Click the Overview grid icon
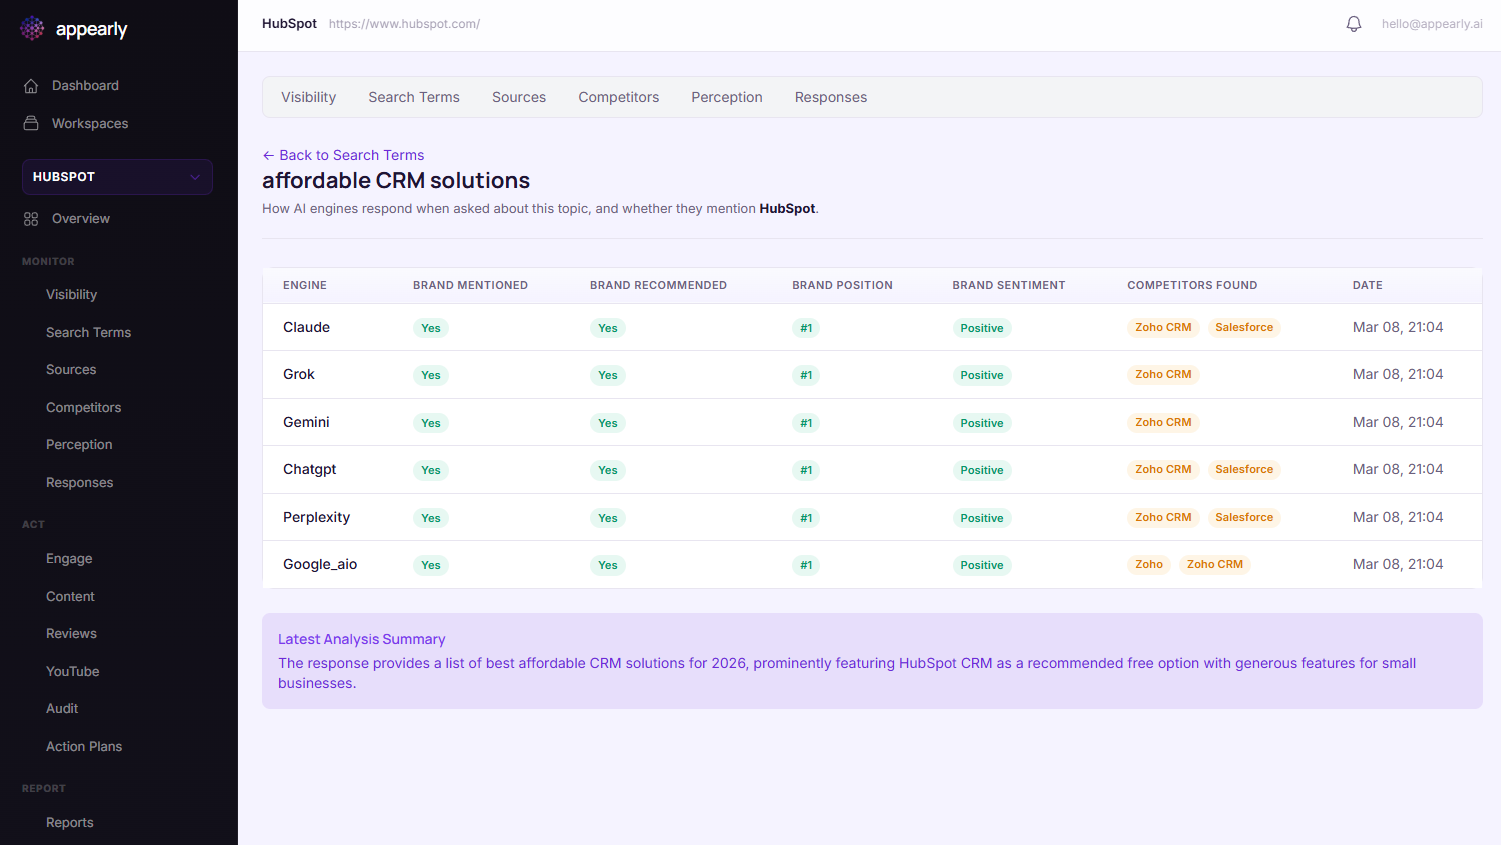The width and height of the screenshot is (1501, 845). (31, 219)
